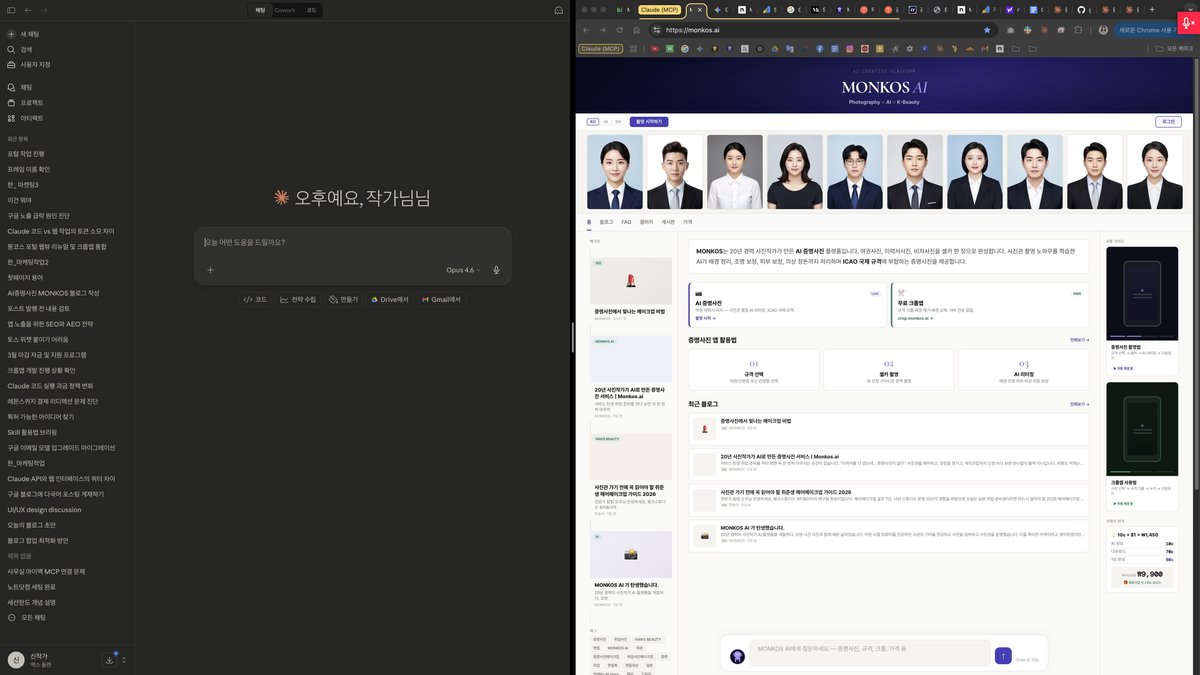
Task: Open 아티팩트 in the Claude sidebar
Action: [25, 118]
